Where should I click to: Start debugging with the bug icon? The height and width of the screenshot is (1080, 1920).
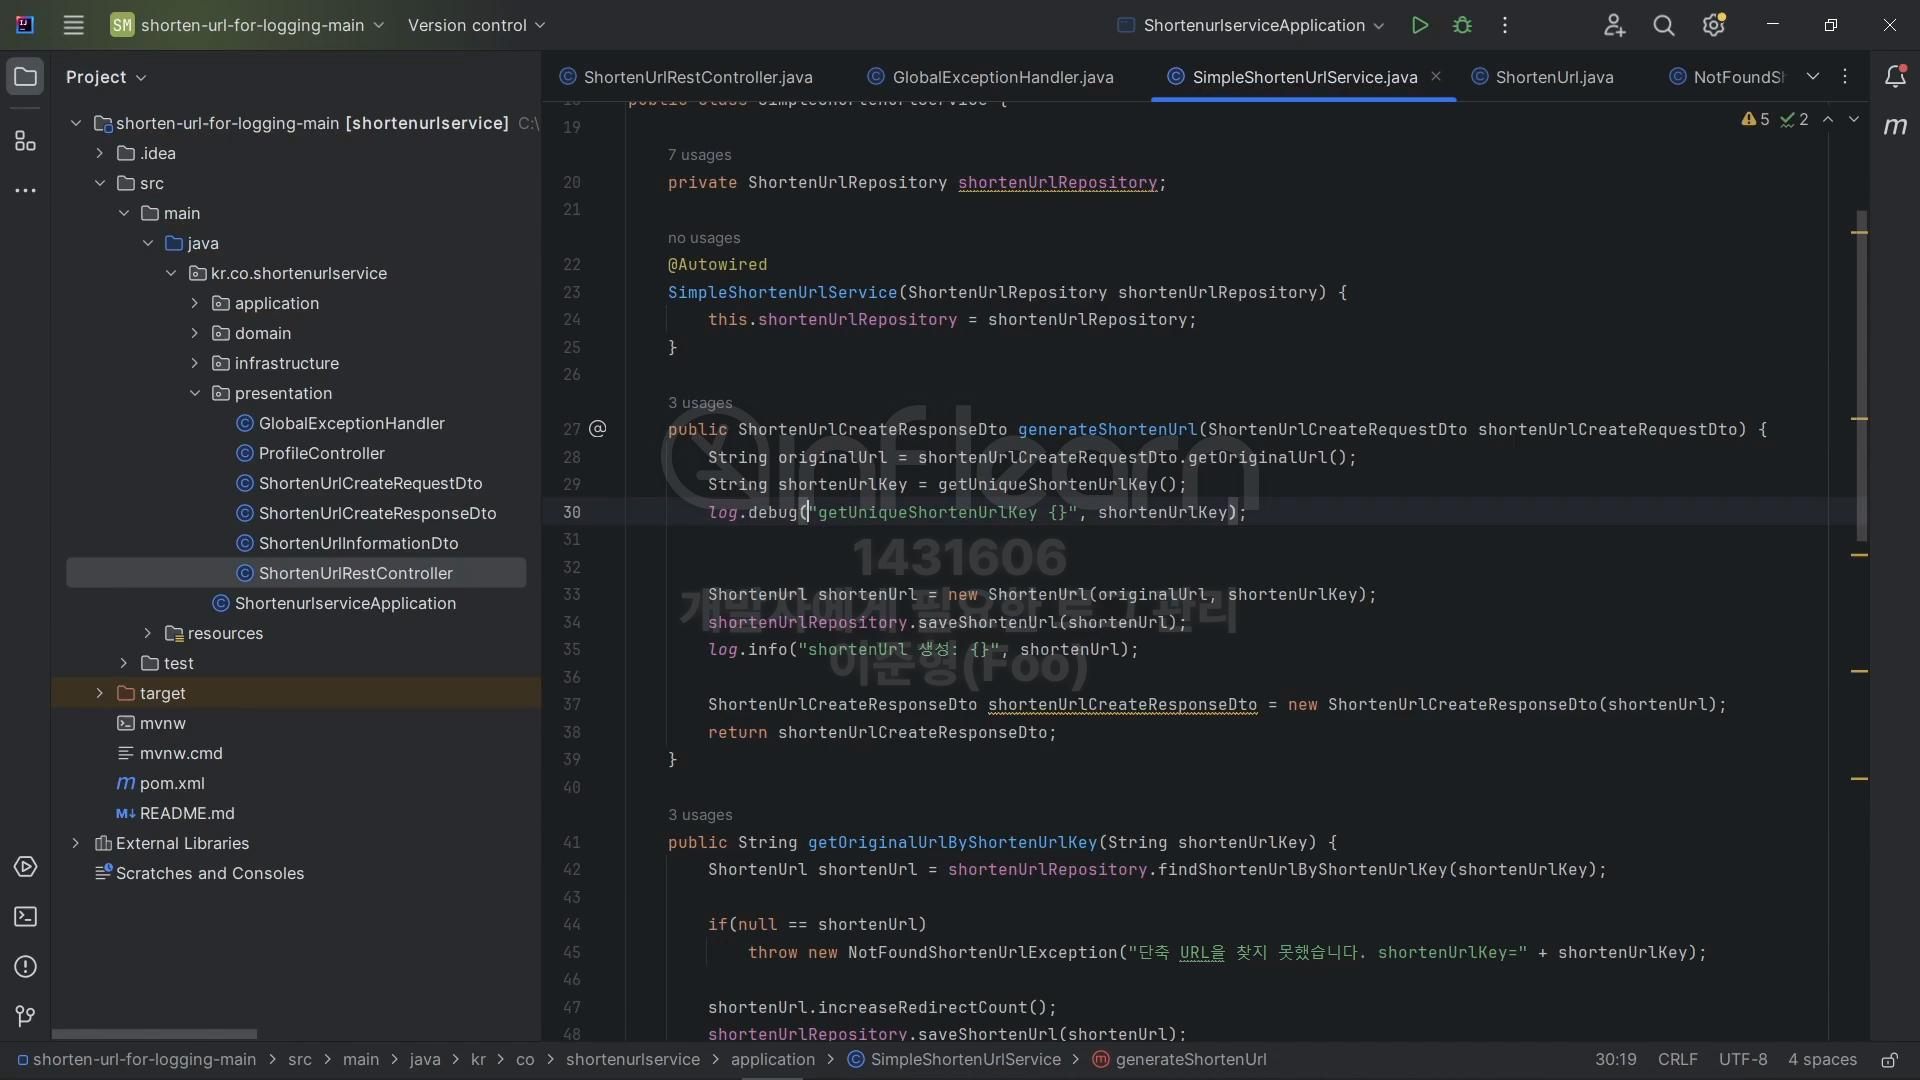[x=1462, y=25]
